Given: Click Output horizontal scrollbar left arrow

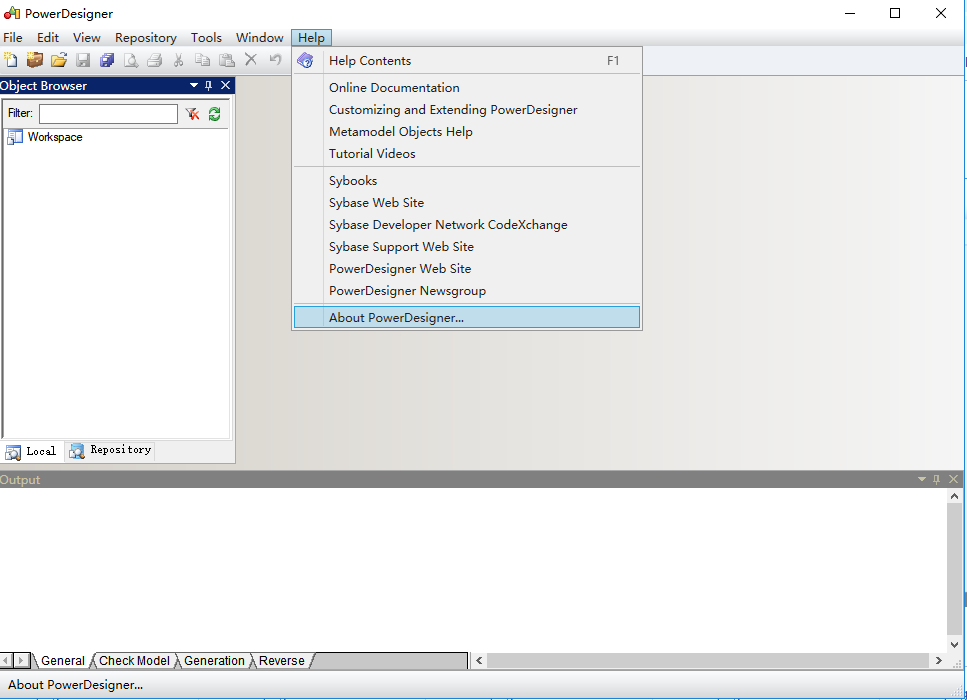Looking at the screenshot, I should pos(479,661).
